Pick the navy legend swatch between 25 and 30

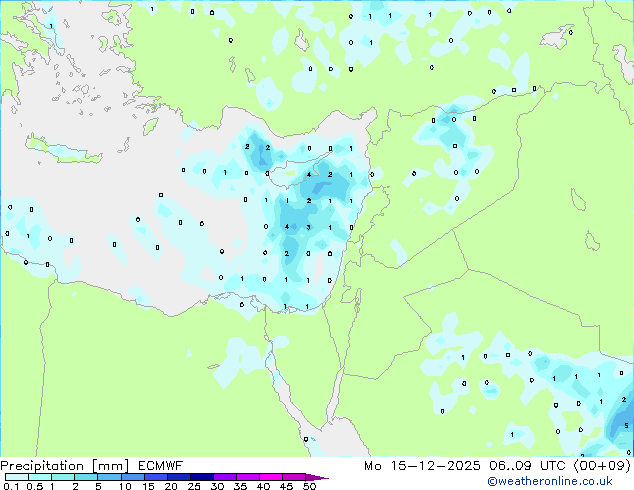pos(202,477)
